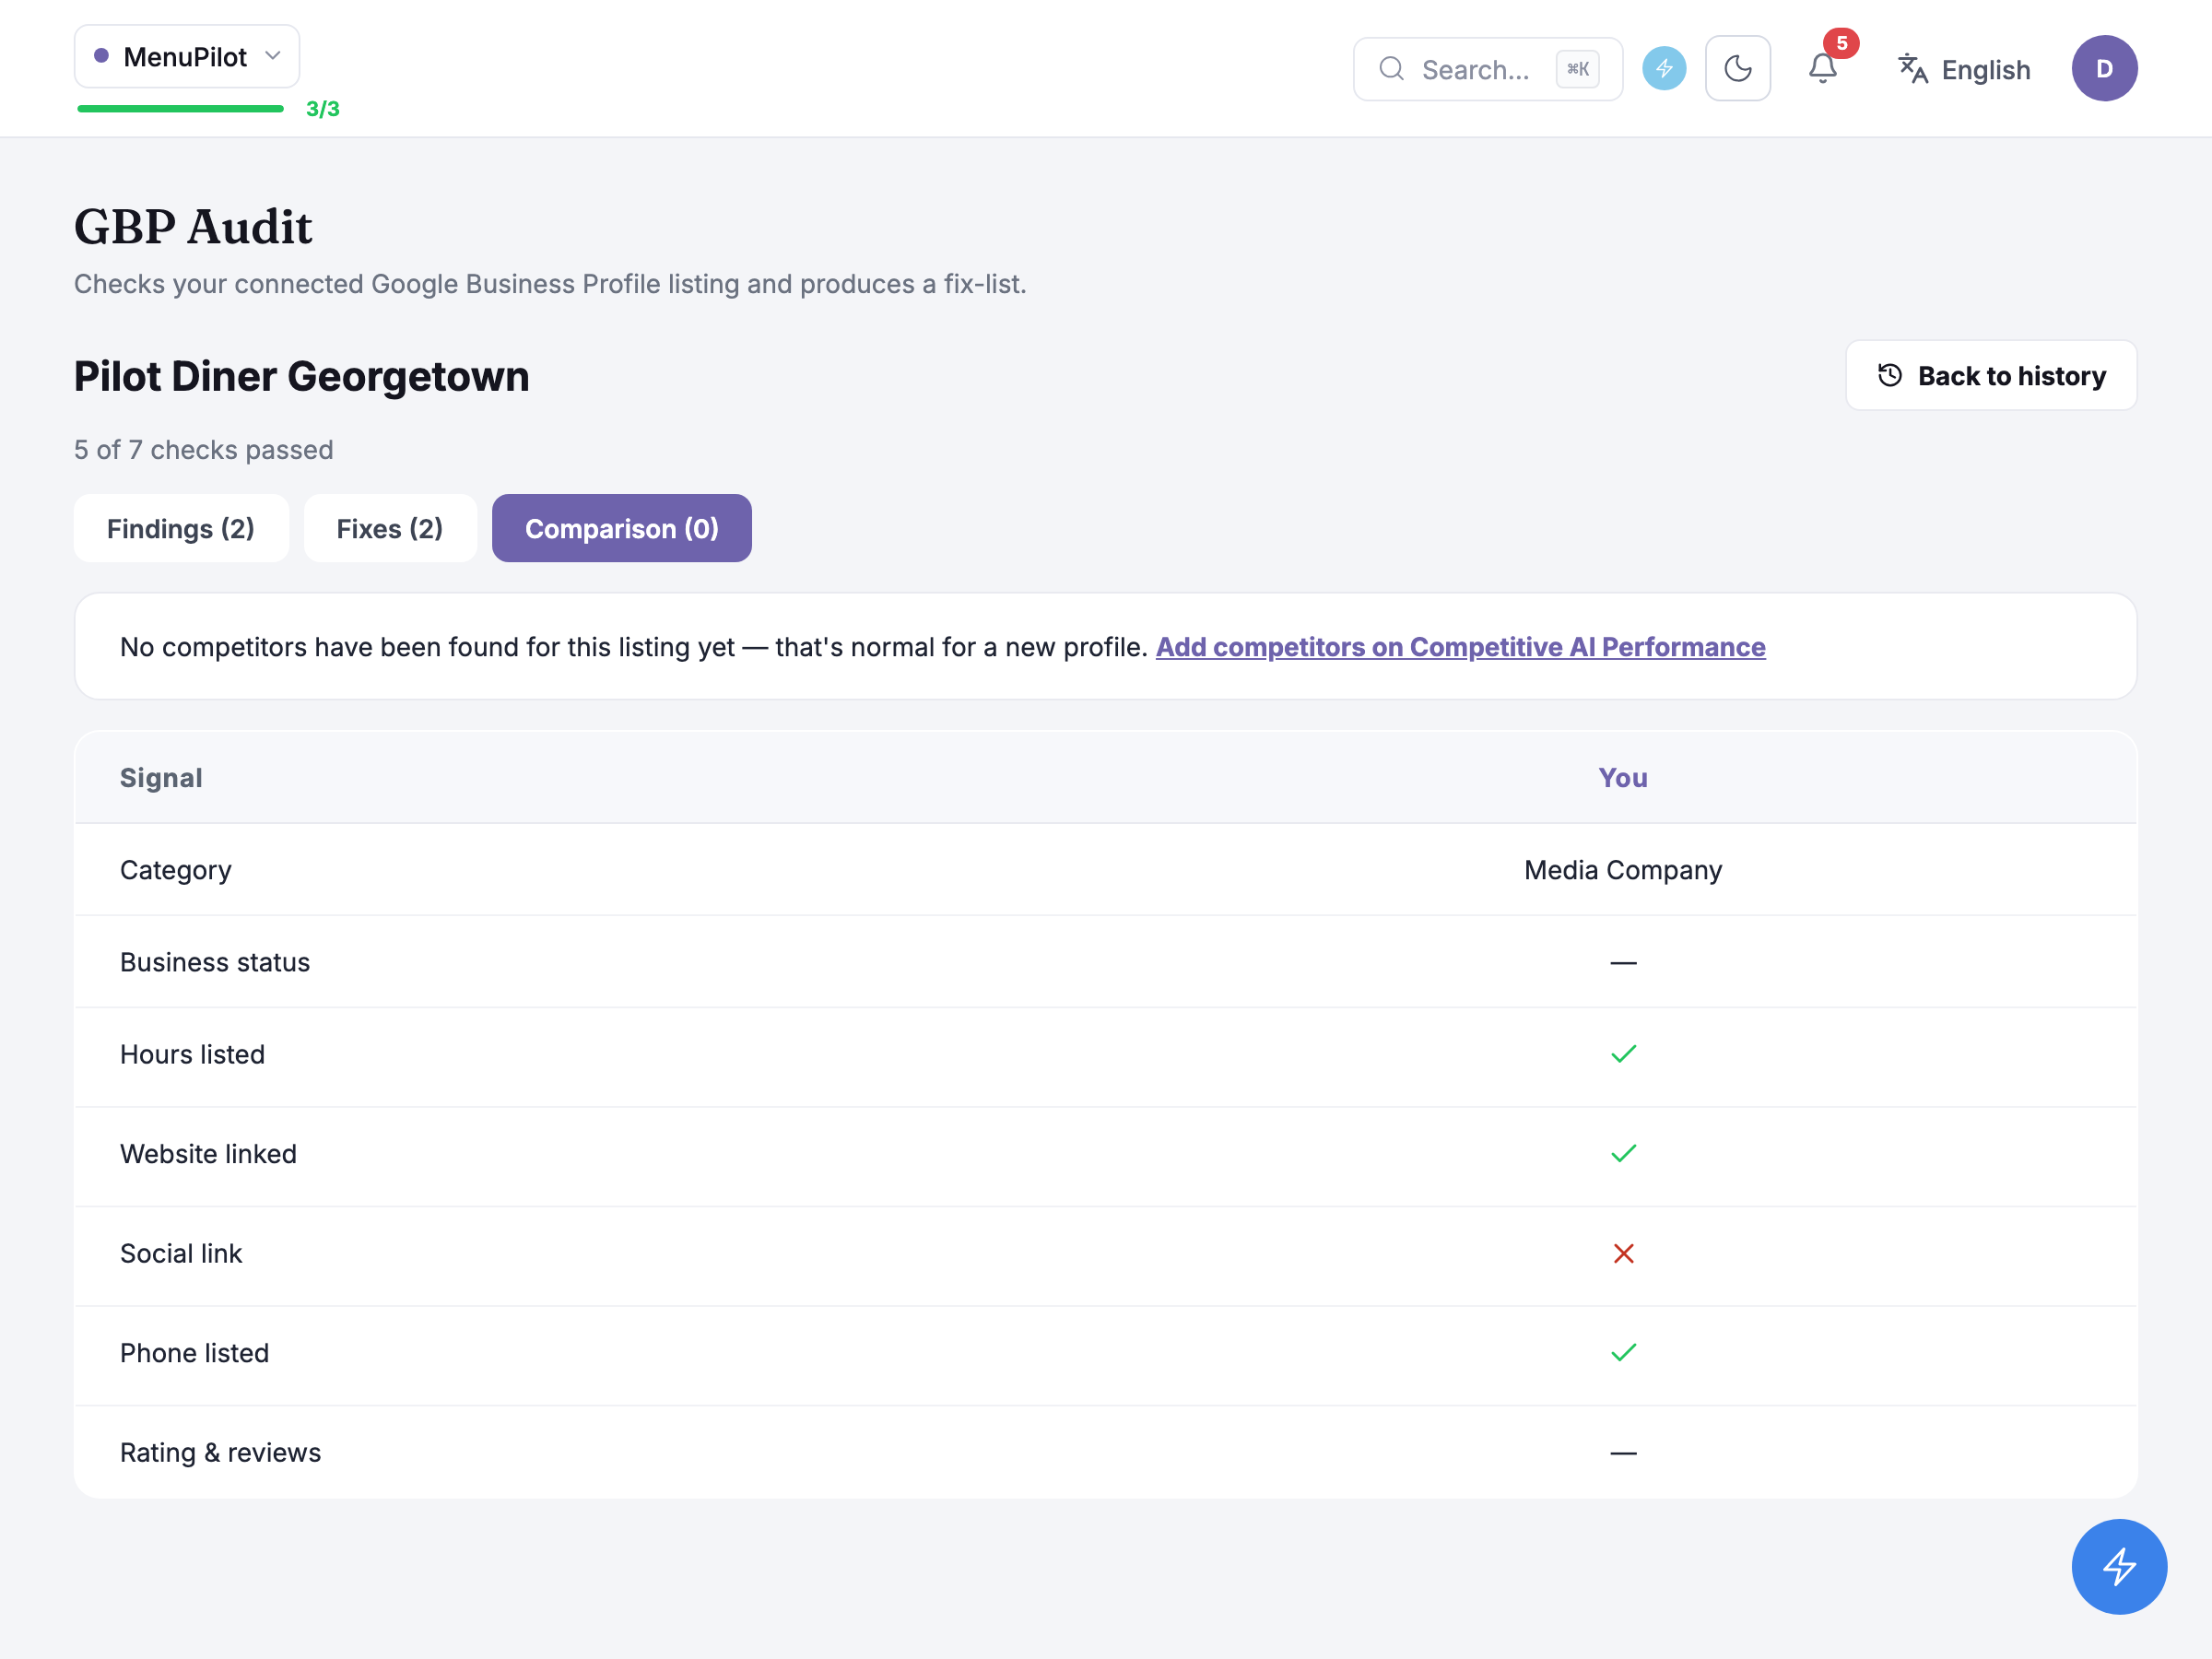Click the floating blue lightning action button
The image size is (2212, 1659).
pos(2118,1566)
